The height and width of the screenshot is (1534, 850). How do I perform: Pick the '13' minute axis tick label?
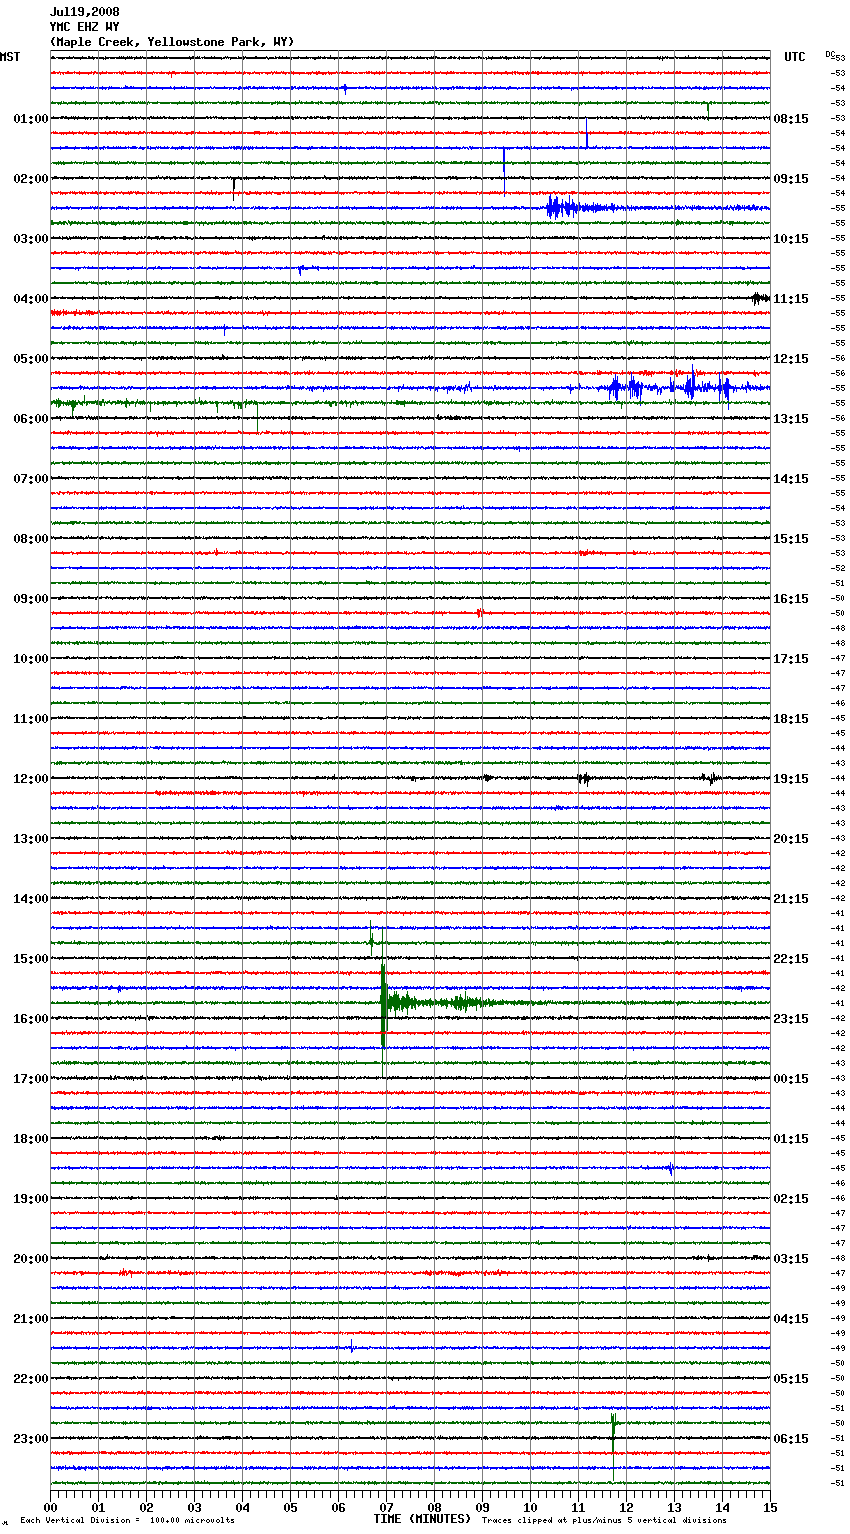coord(674,1507)
